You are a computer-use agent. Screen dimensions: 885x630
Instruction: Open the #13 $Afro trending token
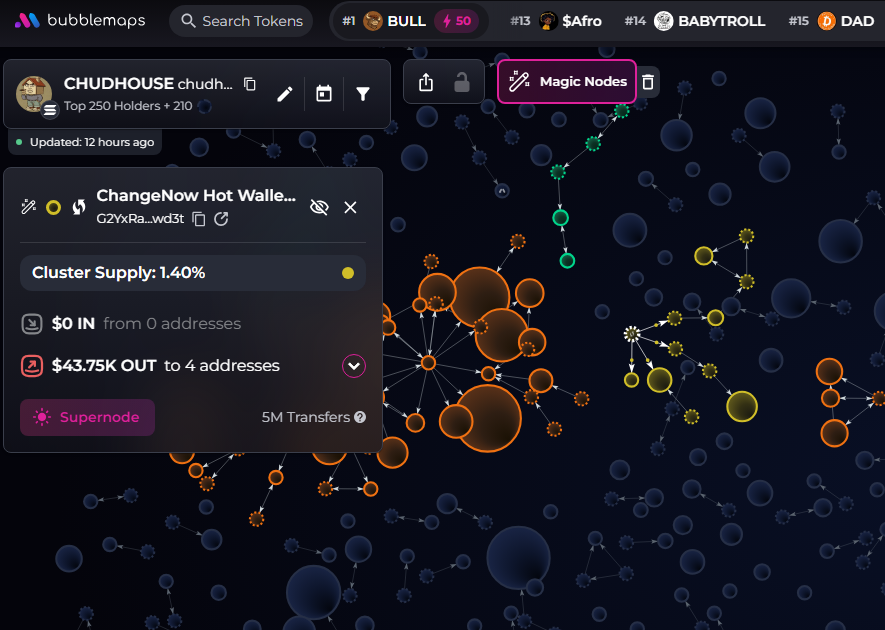pos(556,21)
